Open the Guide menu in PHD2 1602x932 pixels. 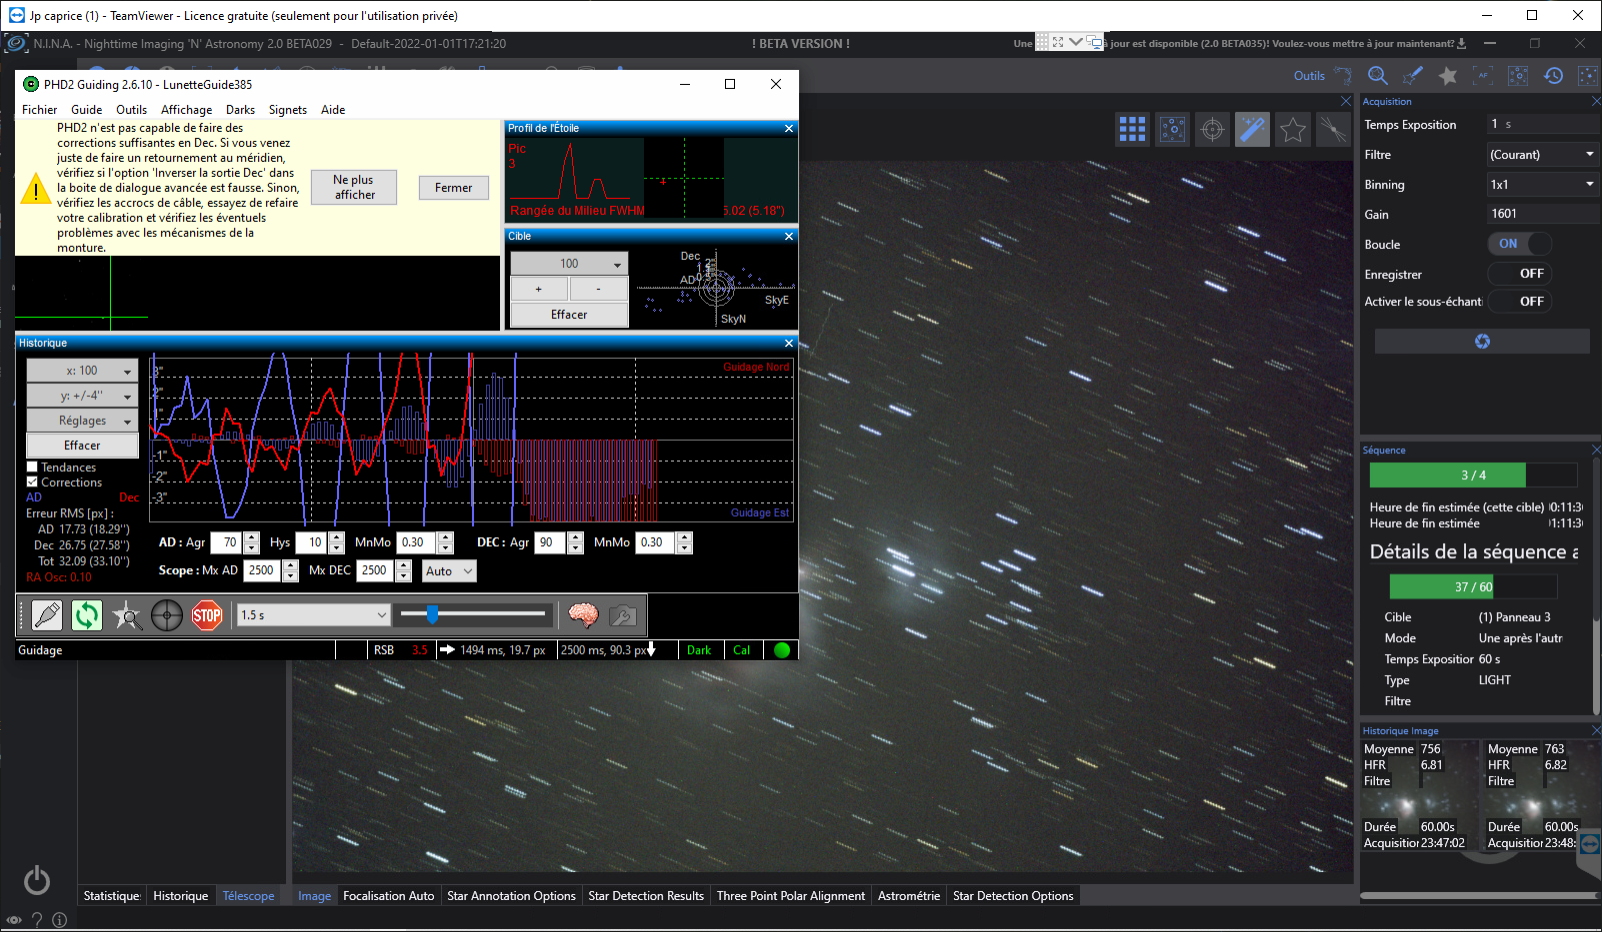pyautogui.click(x=87, y=110)
